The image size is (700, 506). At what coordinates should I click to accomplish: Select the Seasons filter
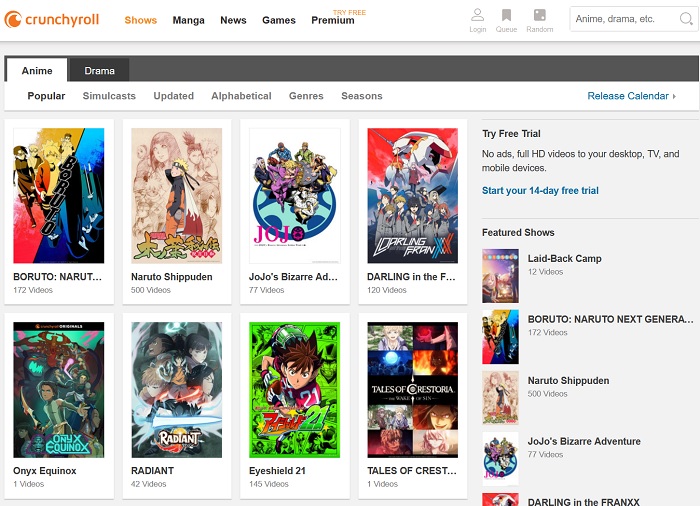pos(362,96)
